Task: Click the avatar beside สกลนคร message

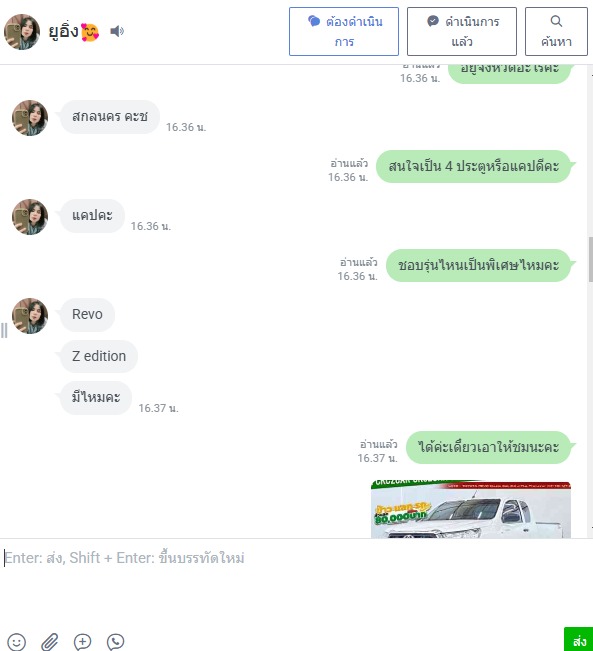Action: point(30,117)
